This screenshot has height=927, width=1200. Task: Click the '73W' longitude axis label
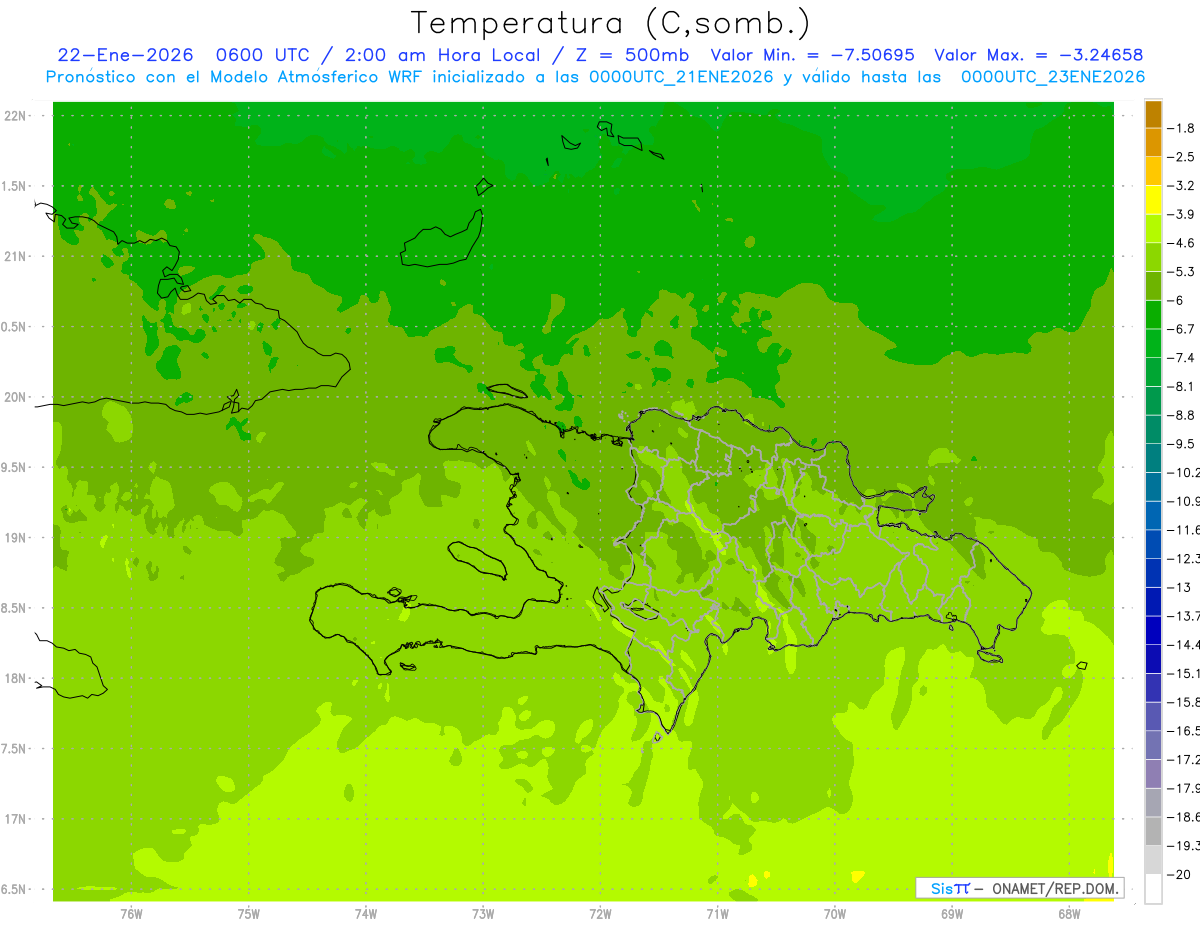[x=483, y=914]
